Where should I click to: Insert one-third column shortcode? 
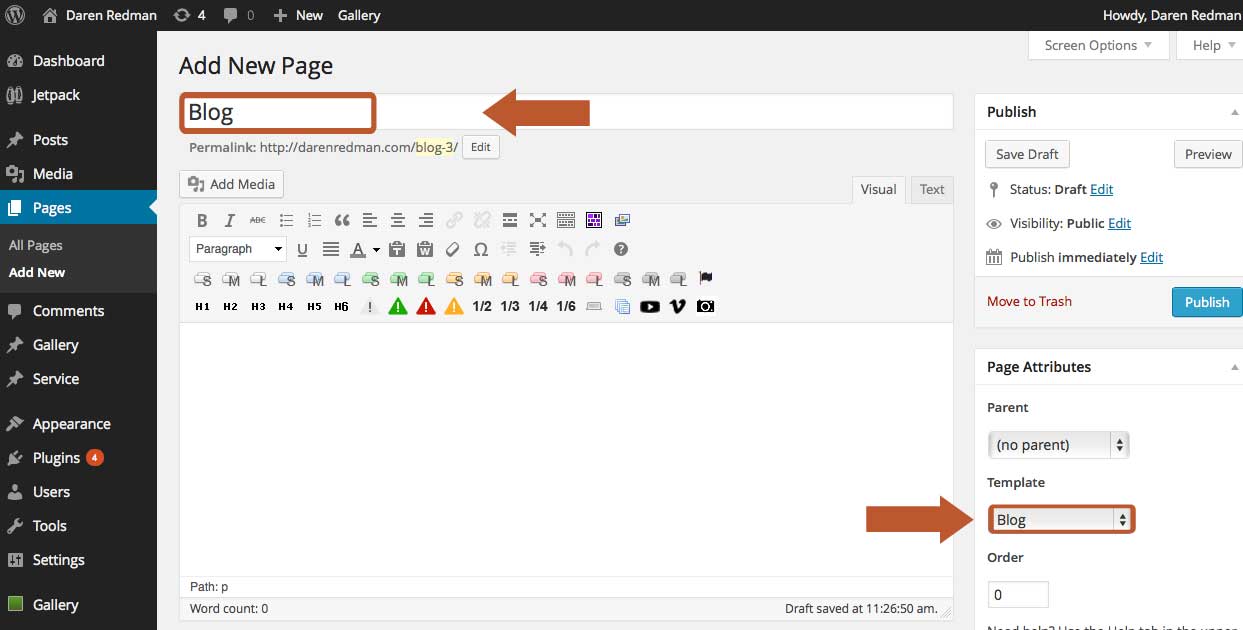[x=510, y=306]
